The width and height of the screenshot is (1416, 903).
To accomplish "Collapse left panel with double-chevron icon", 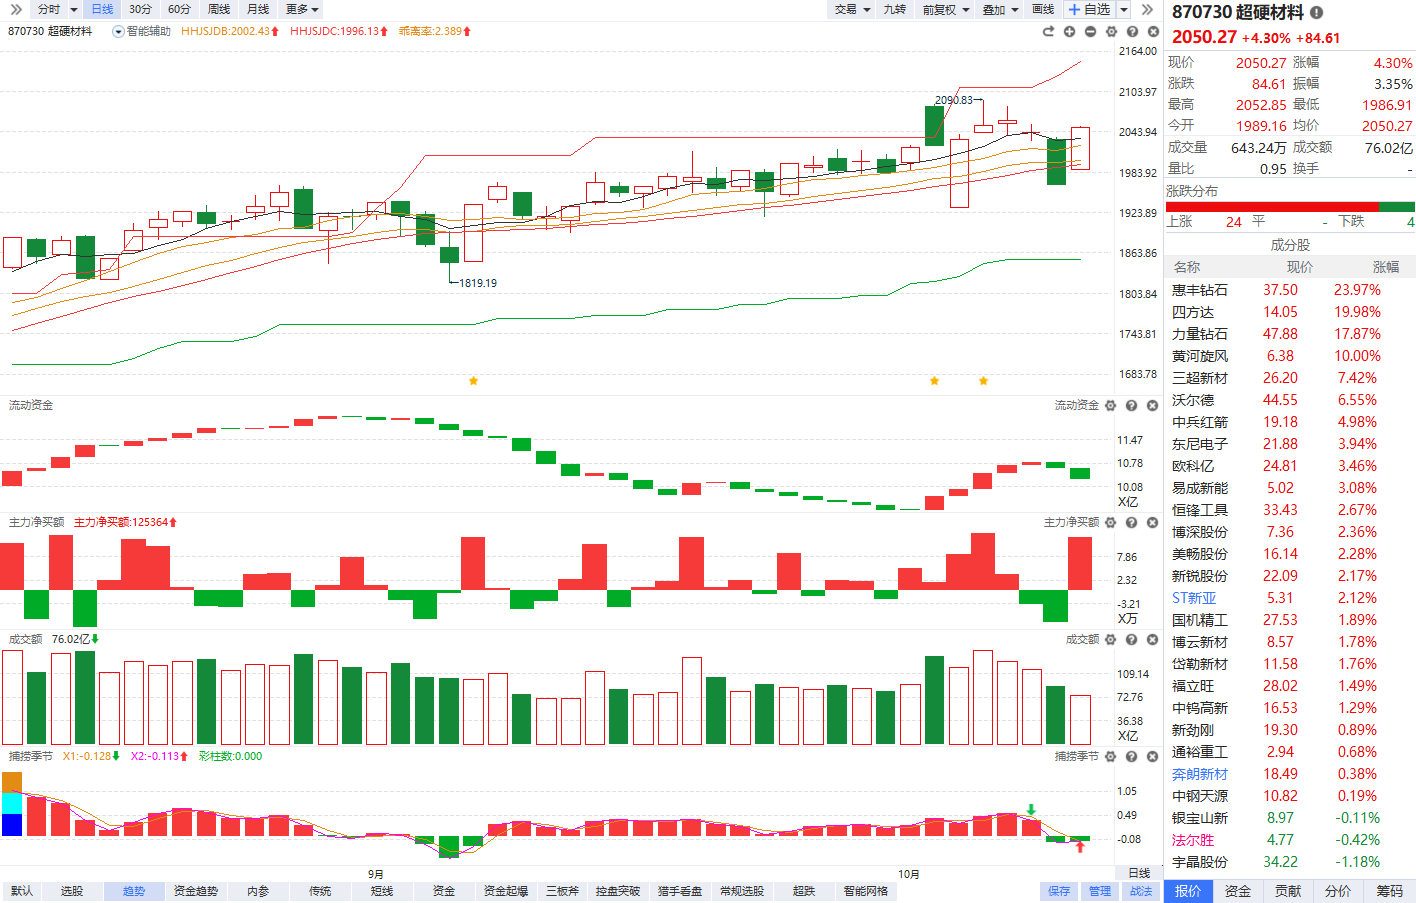I will point(15,9).
